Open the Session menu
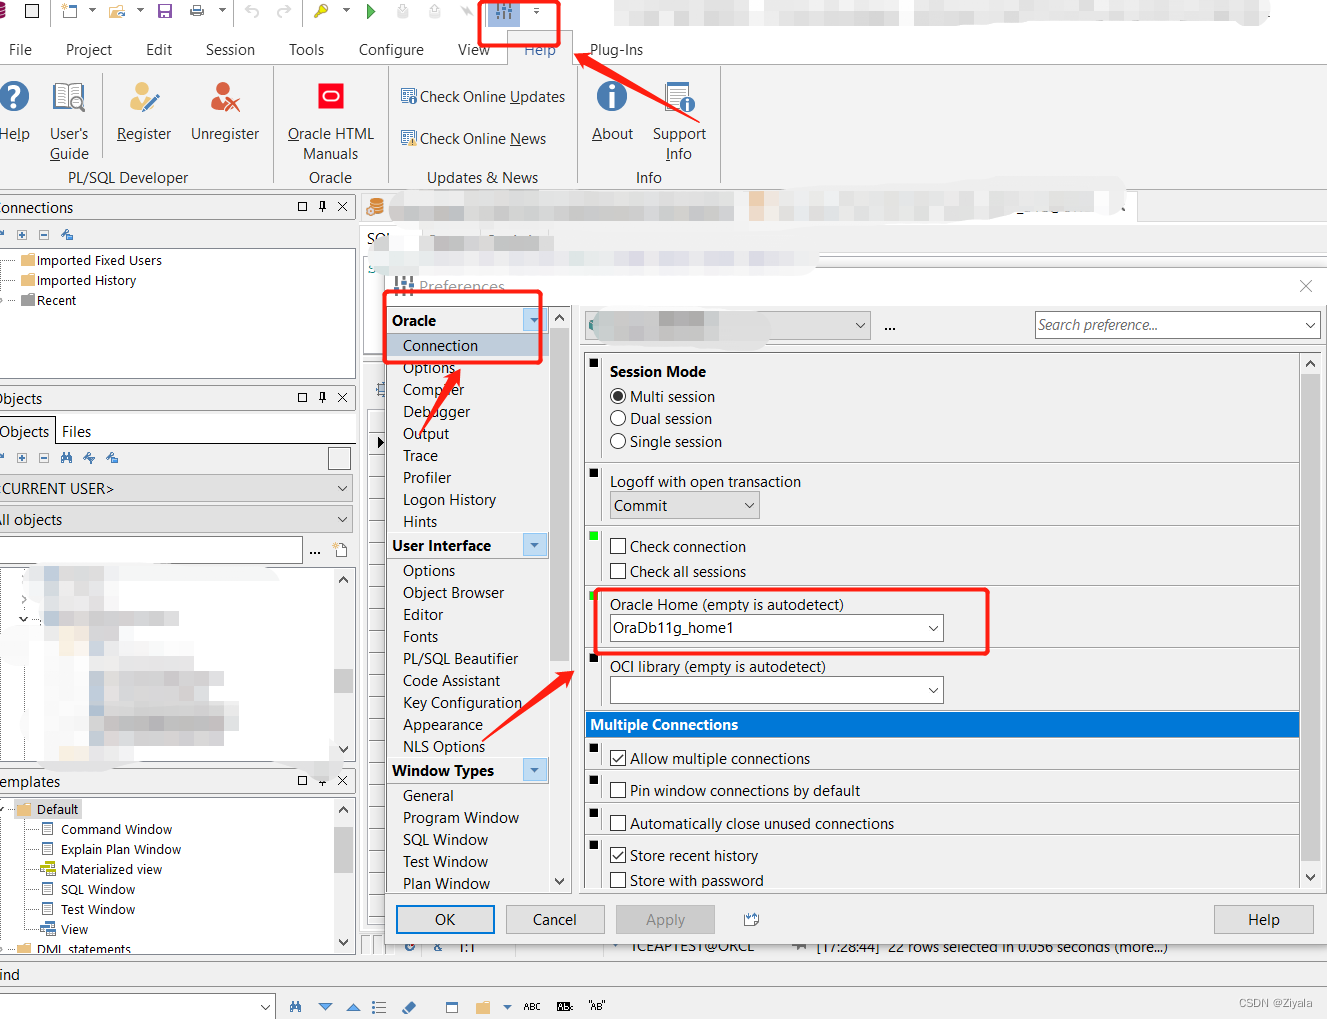 coord(230,50)
